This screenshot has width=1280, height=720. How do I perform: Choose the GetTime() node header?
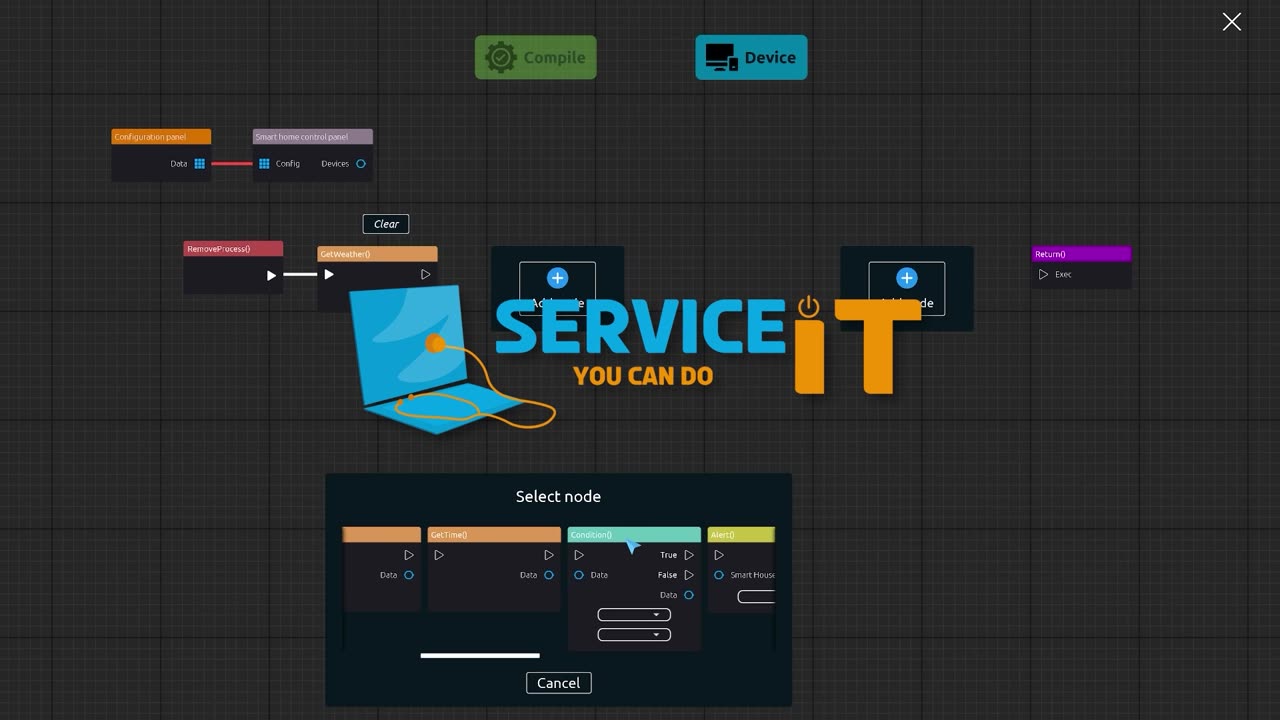click(494, 535)
